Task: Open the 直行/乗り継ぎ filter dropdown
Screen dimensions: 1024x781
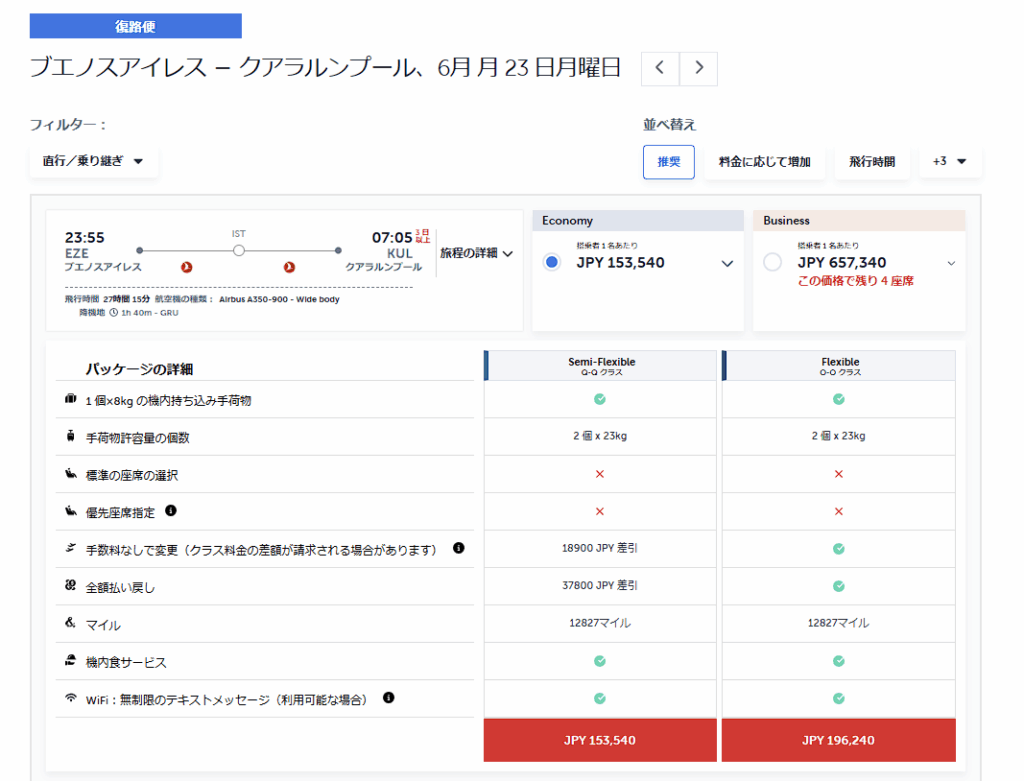Action: (x=94, y=161)
